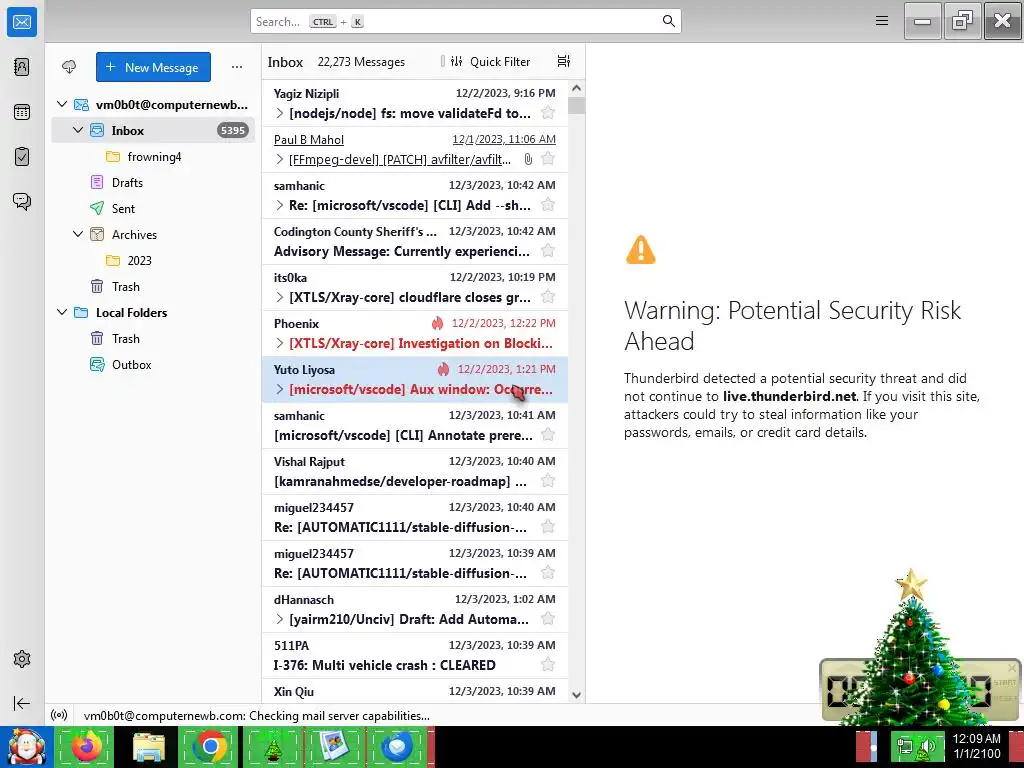The width and height of the screenshot is (1024, 768).
Task: Click the volume tray icon
Action: click(x=928, y=747)
